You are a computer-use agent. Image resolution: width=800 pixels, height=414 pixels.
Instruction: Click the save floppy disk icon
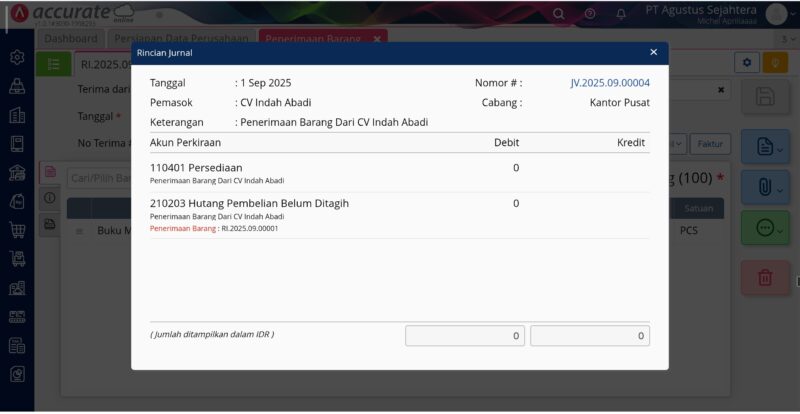pos(765,97)
